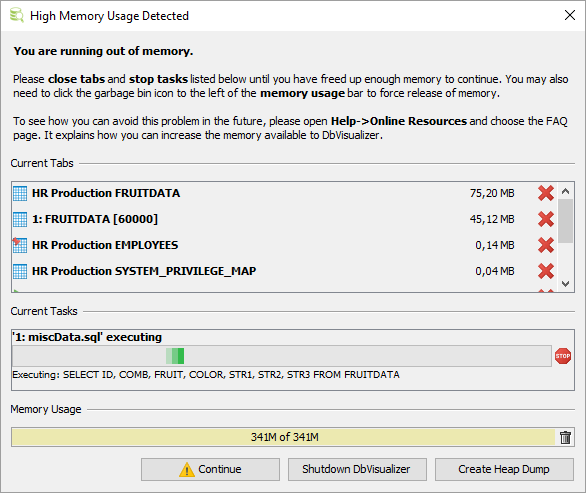The image size is (586, 493).
Task: Click the Current Tabs scrollbar thumb
Action: pyautogui.click(x=565, y=221)
